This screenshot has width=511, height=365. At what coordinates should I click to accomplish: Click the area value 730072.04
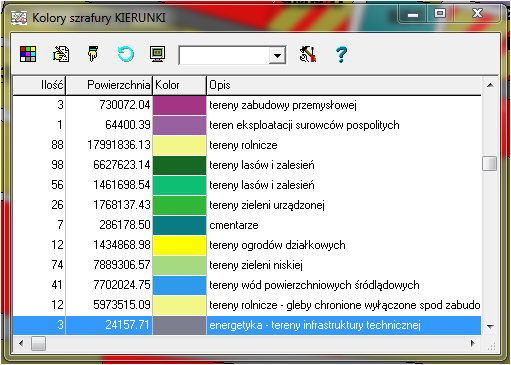(x=125, y=105)
